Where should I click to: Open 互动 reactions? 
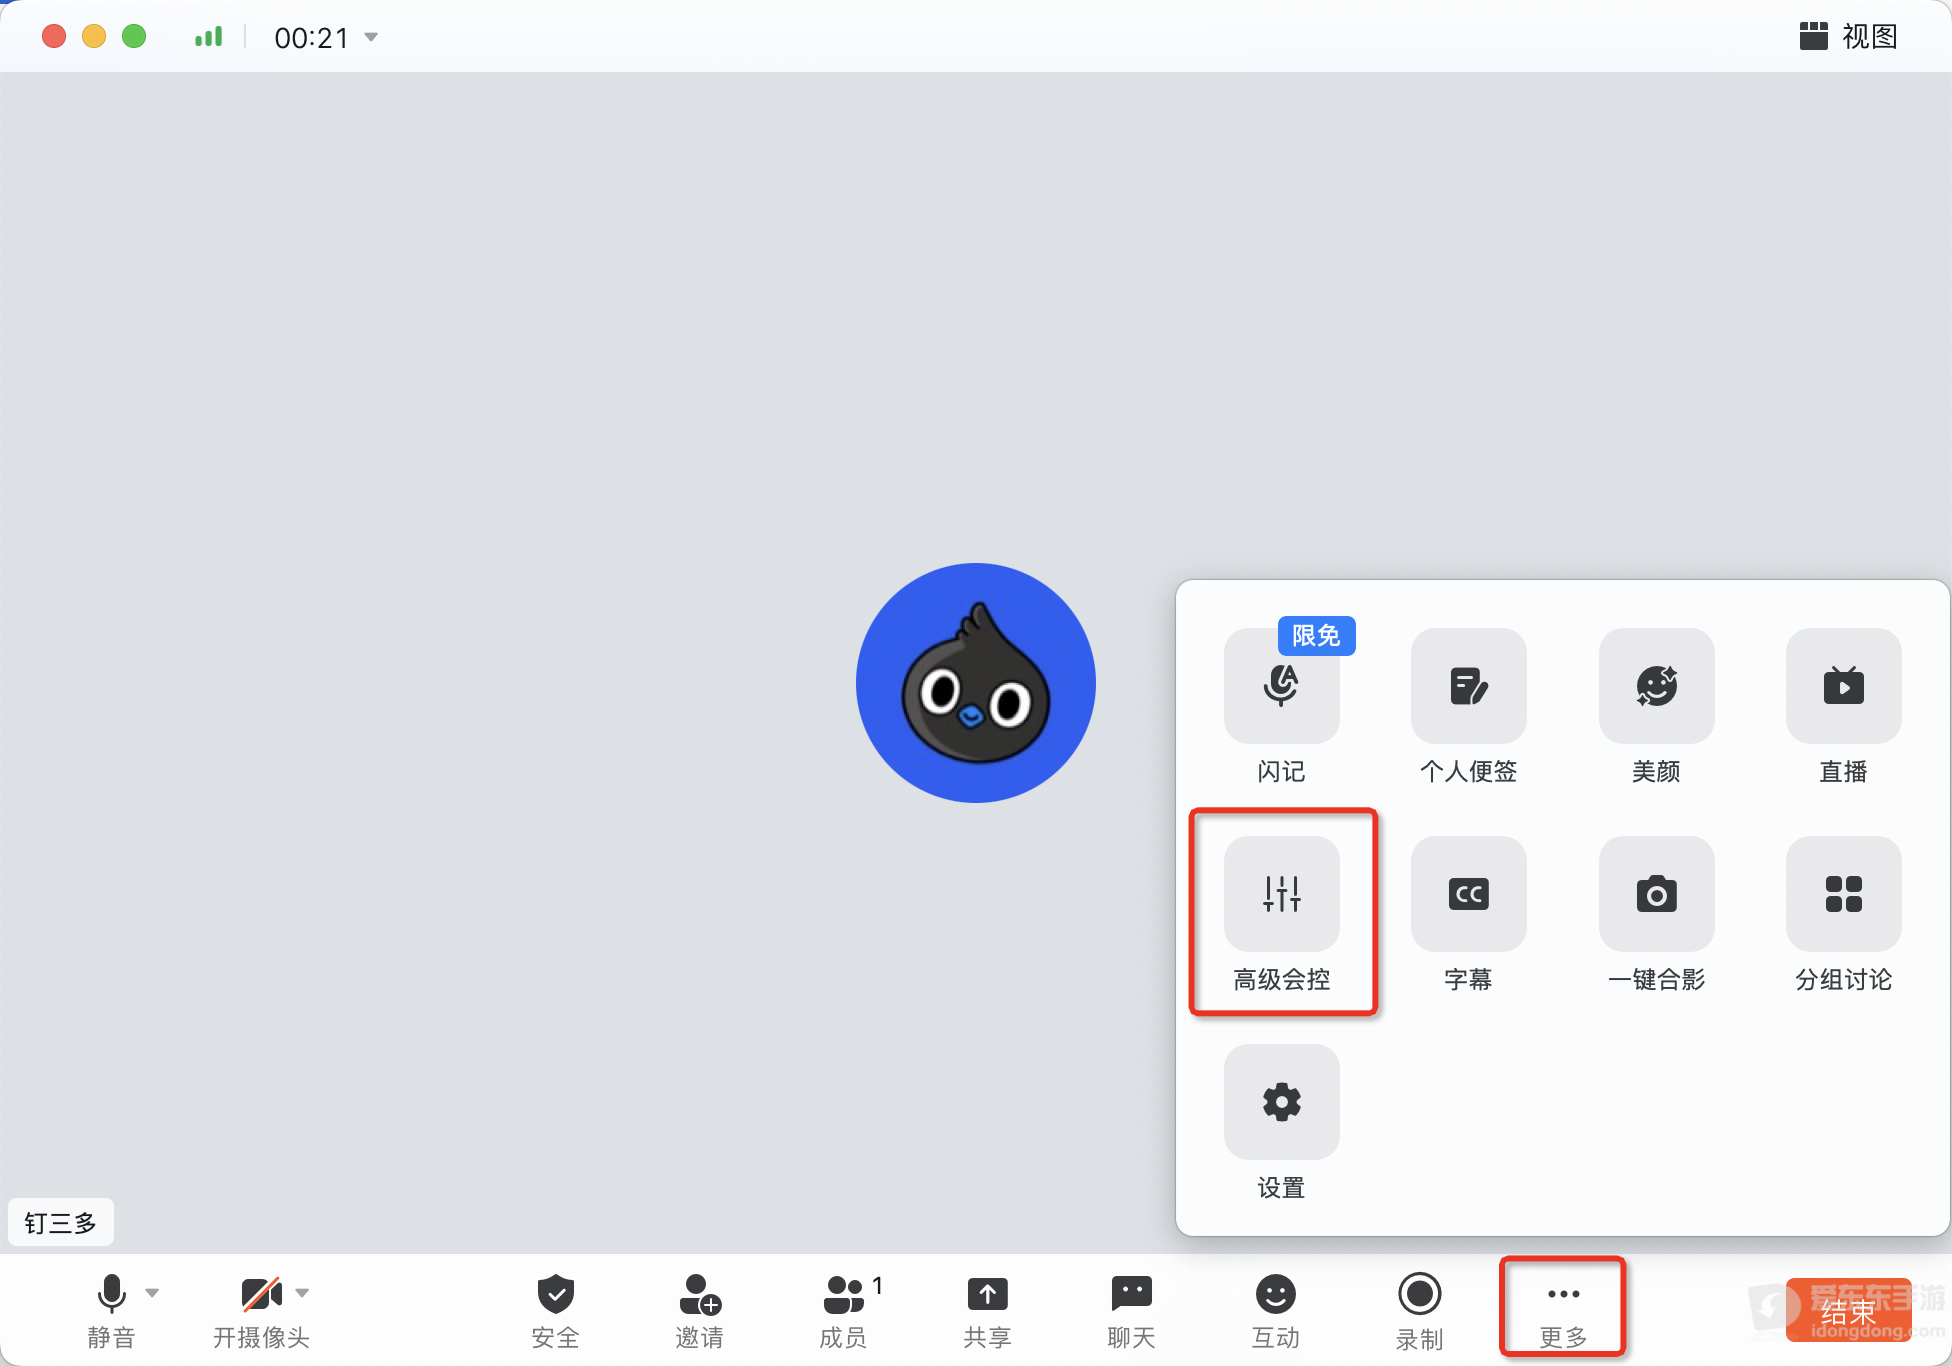click(1275, 1311)
